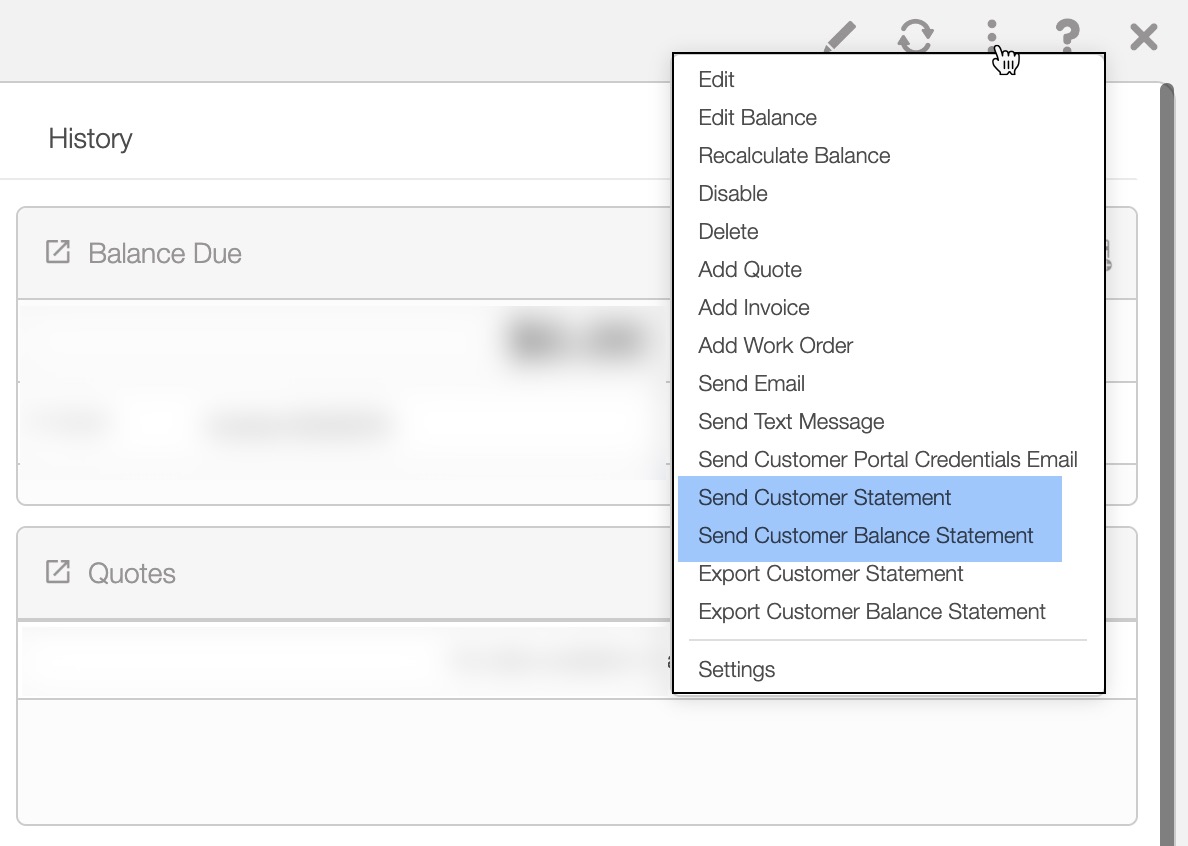Click Send Customer Statement

coord(825,498)
